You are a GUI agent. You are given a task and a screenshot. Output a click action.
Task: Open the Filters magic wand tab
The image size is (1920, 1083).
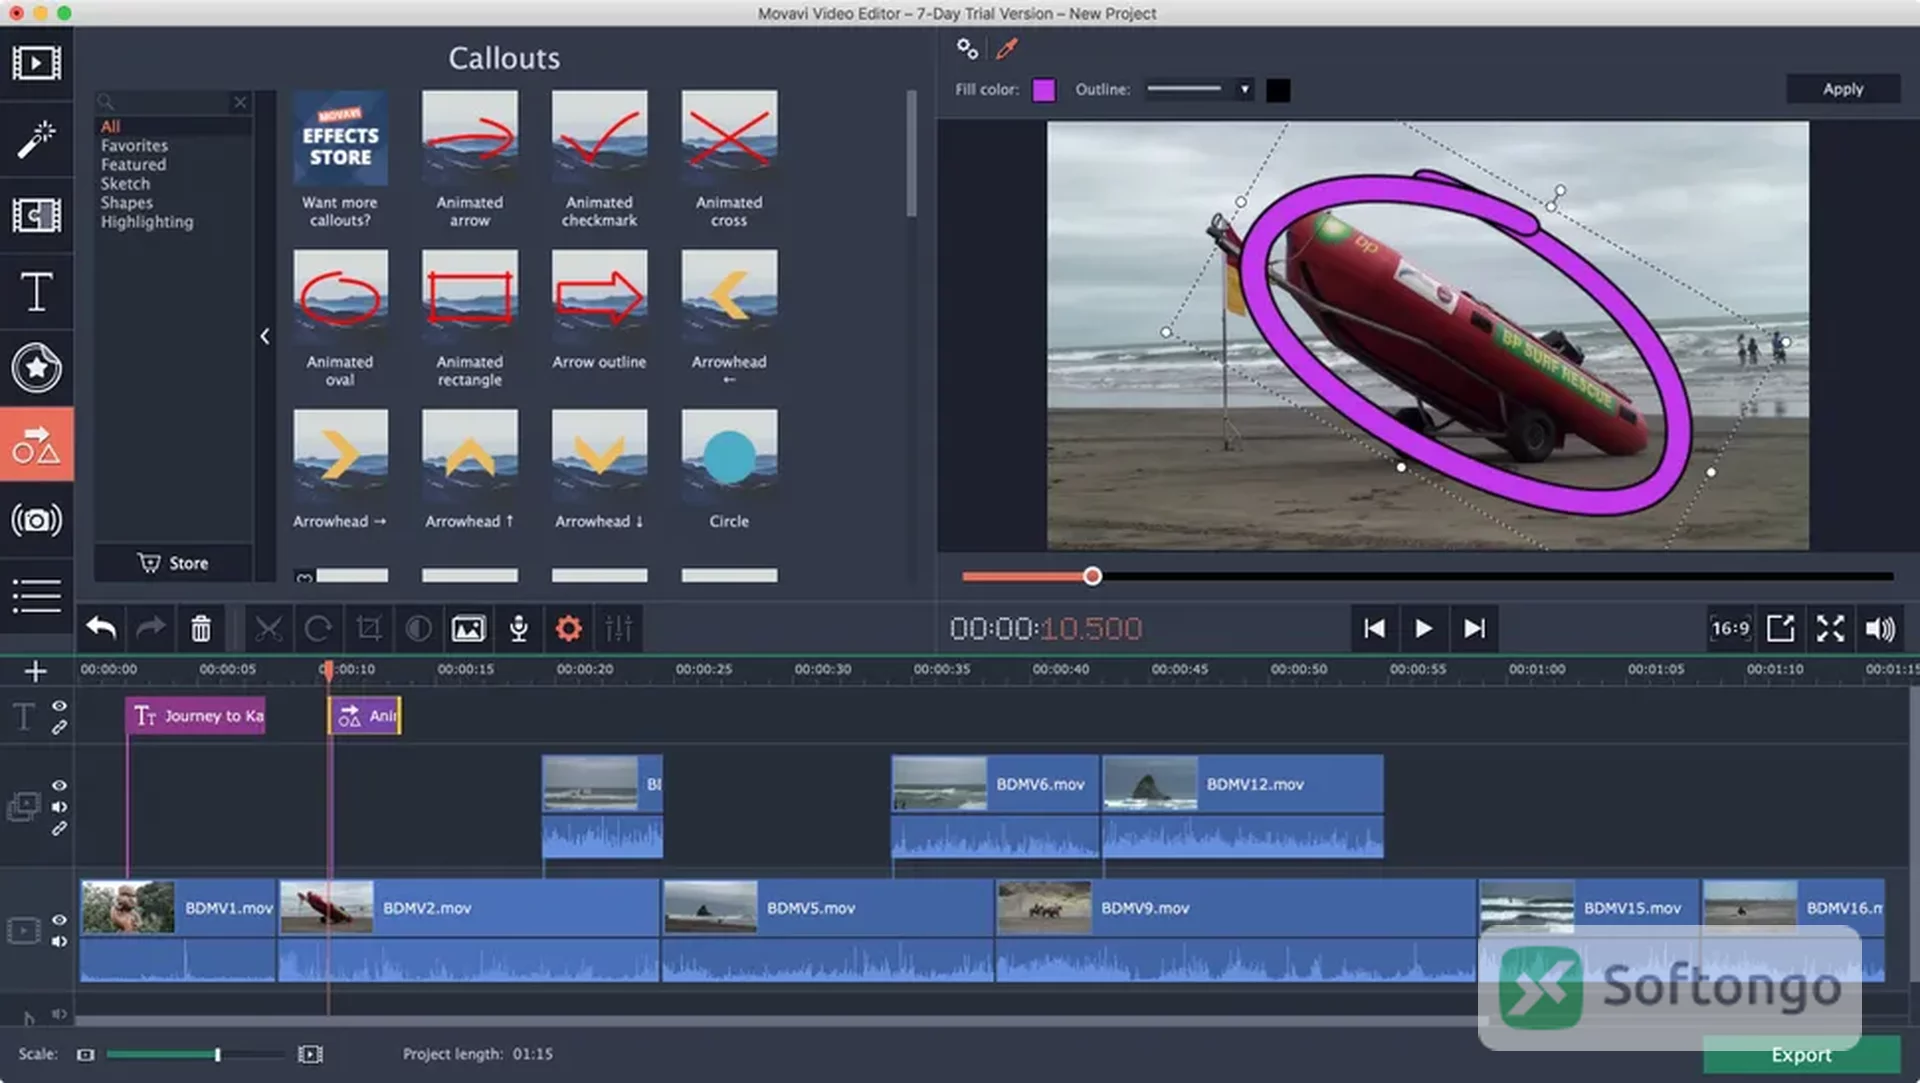tap(36, 139)
